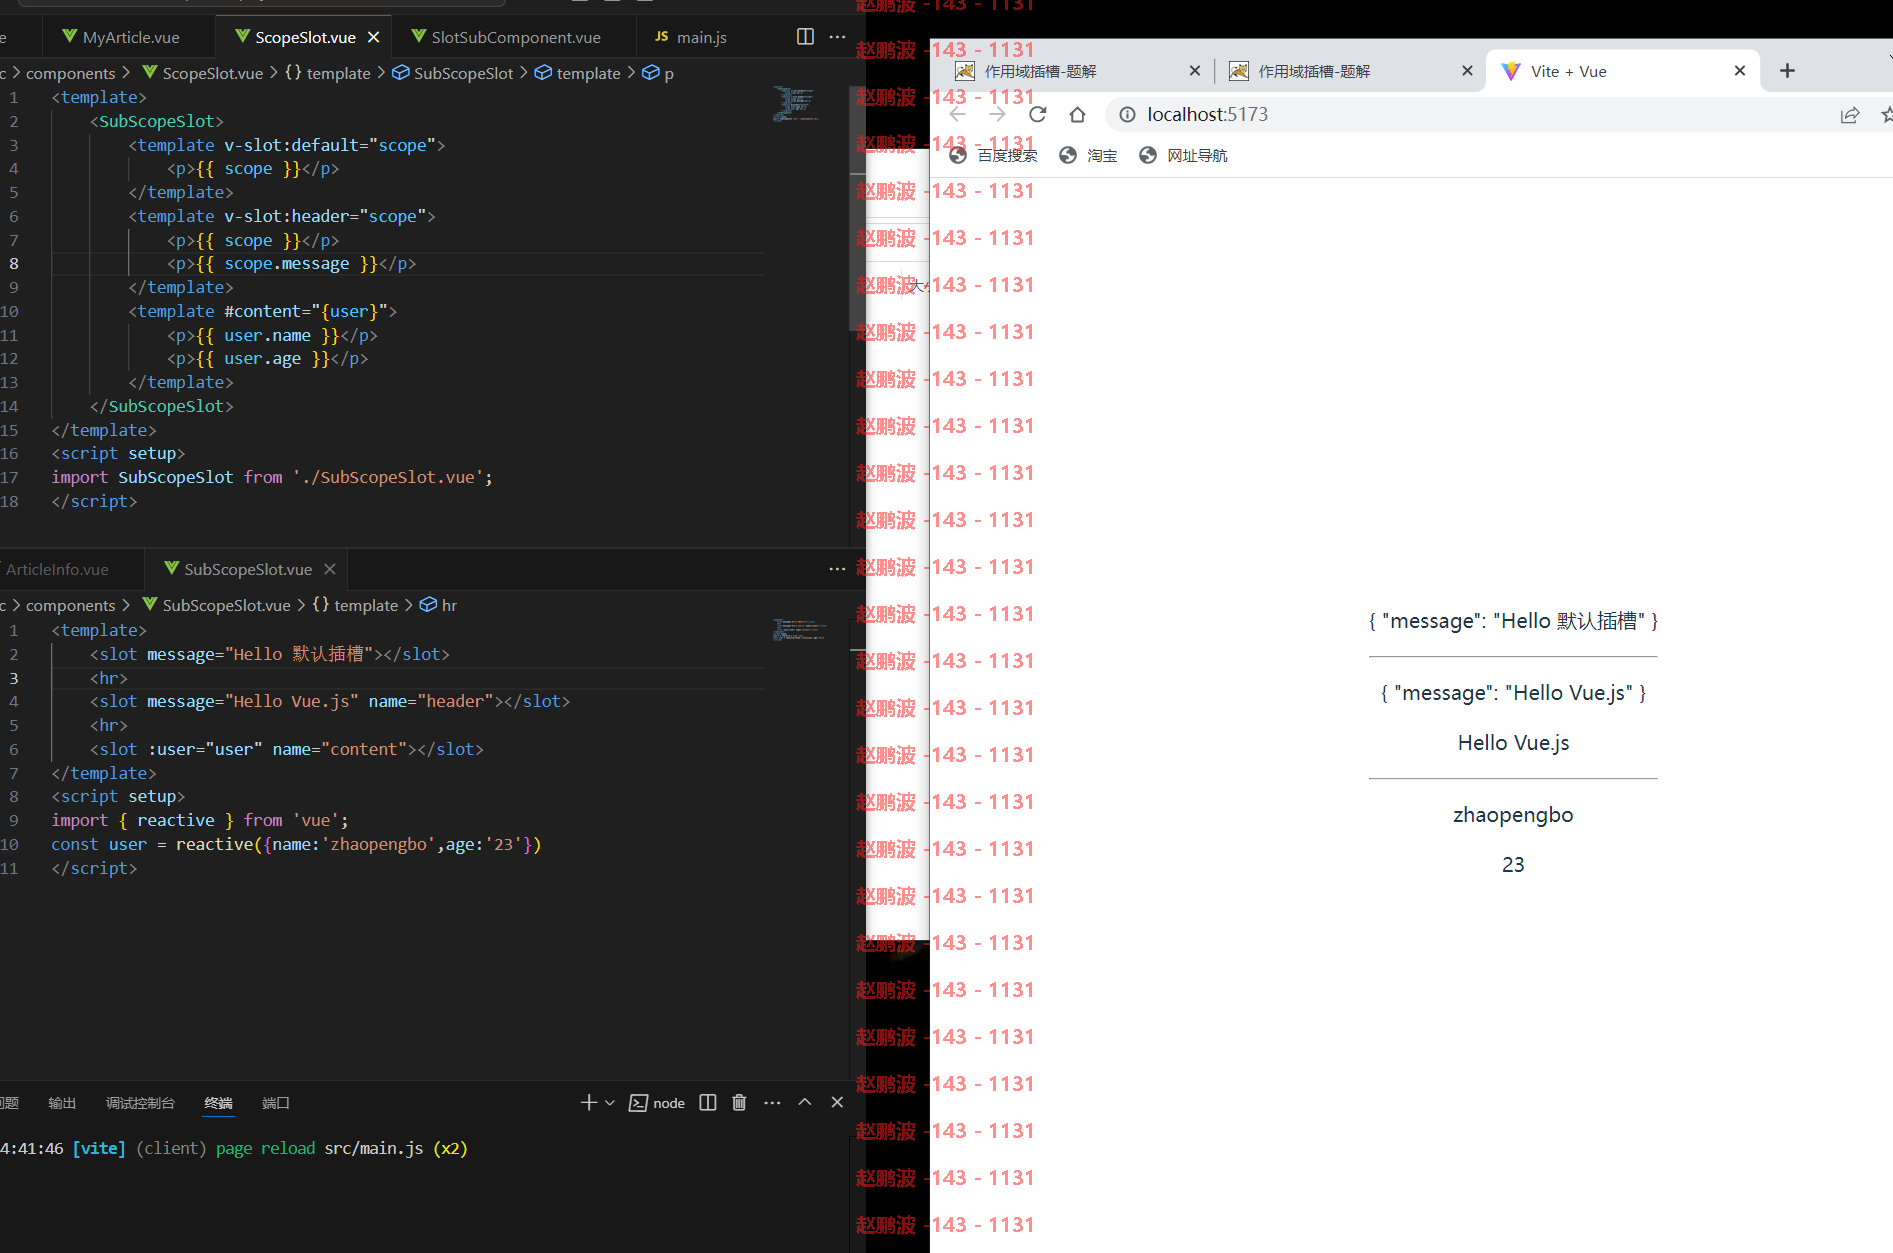
Task: Click lower editor minimap preview
Action: click(x=798, y=630)
